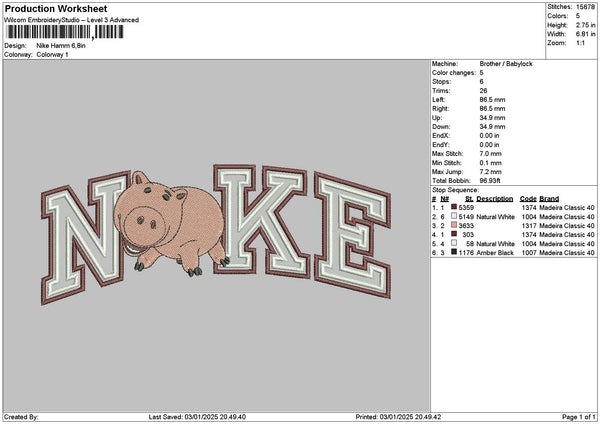Click the Production Worksheet heading
The width and height of the screenshot is (600, 424).
56,8
